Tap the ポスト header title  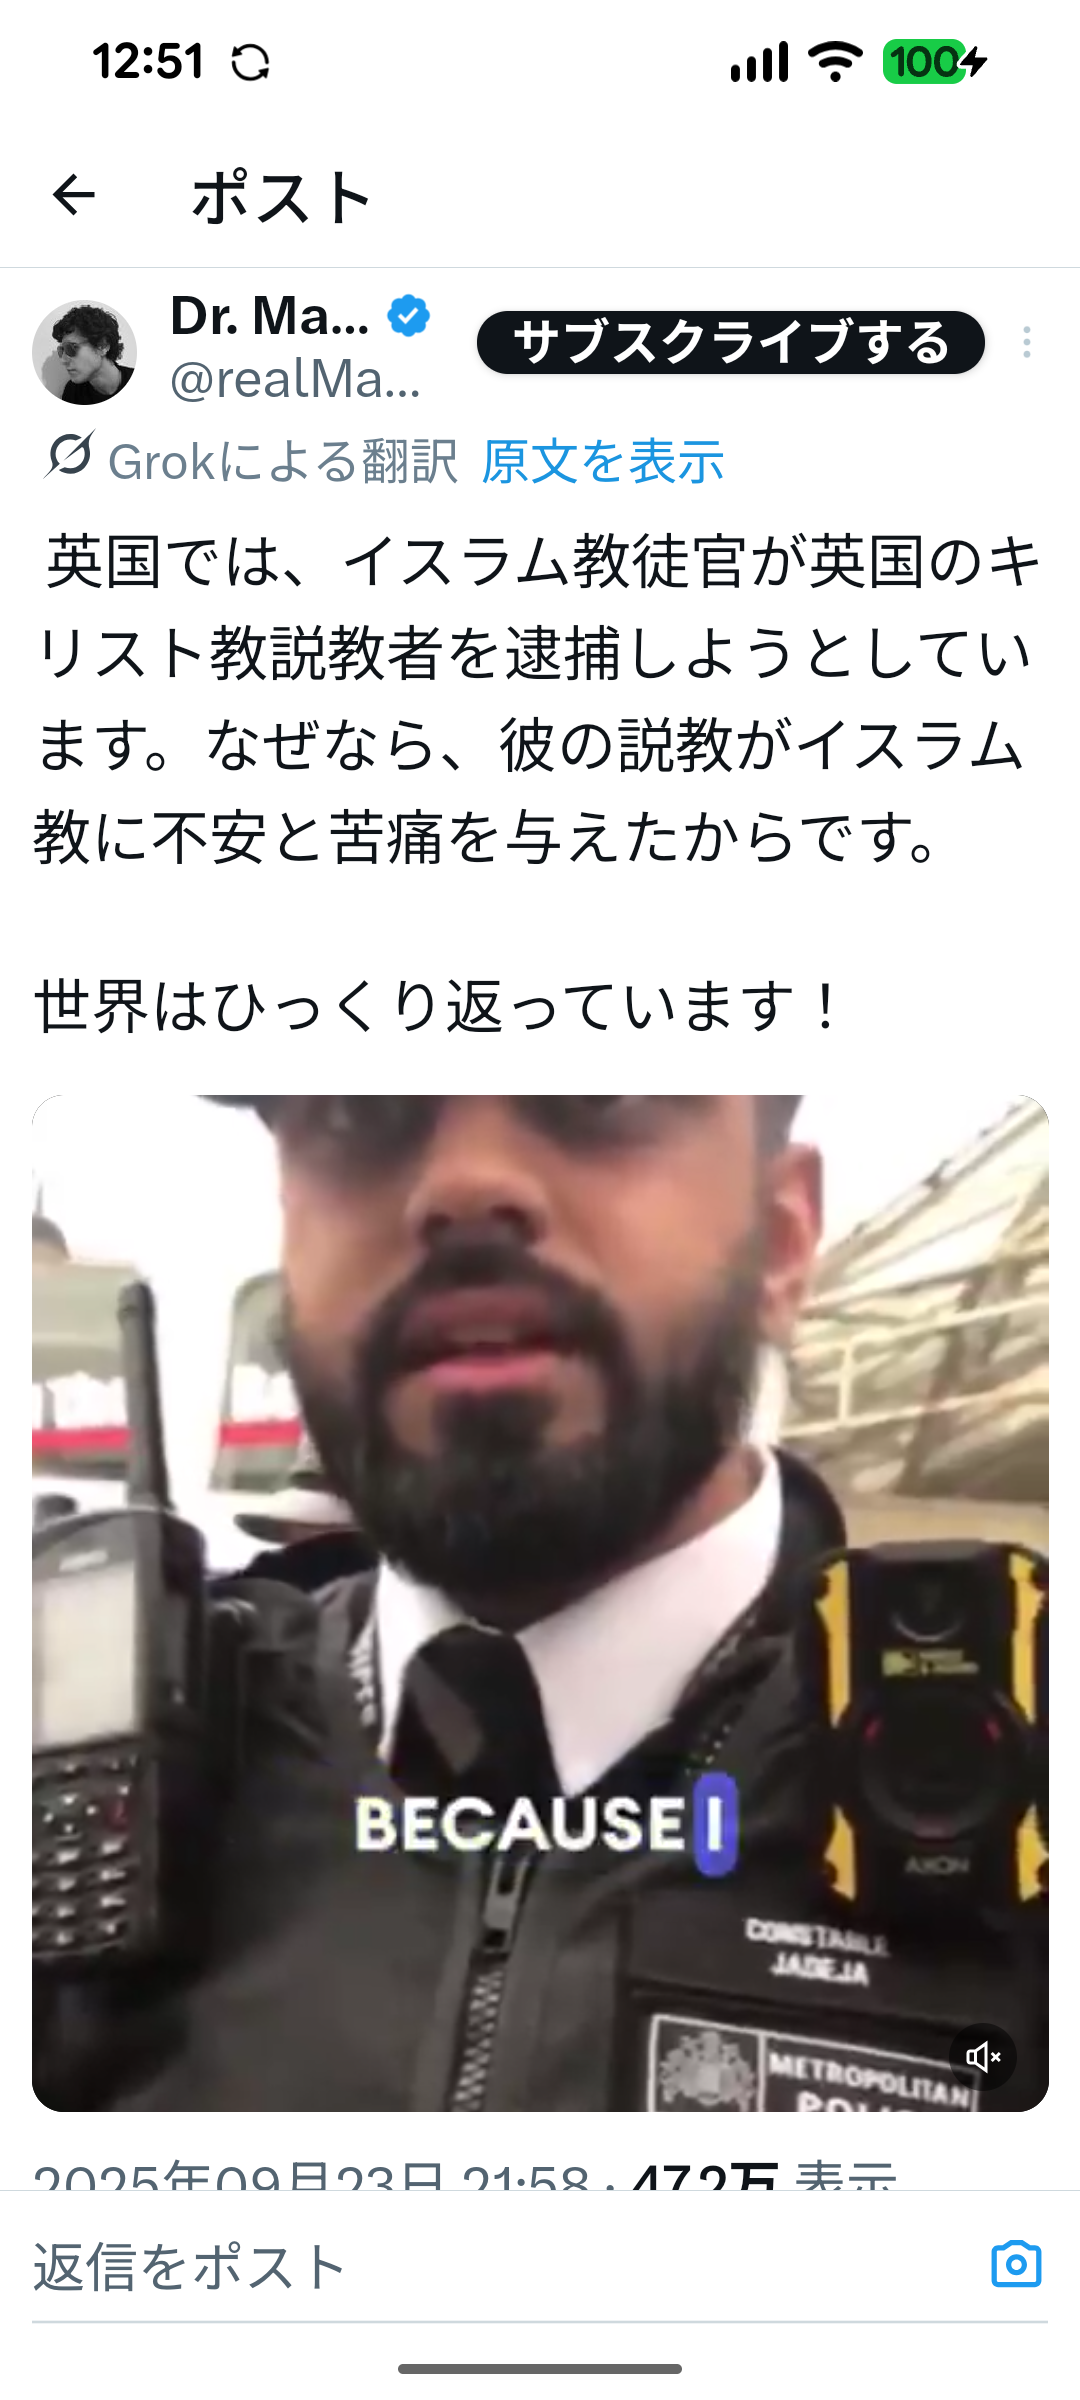281,196
